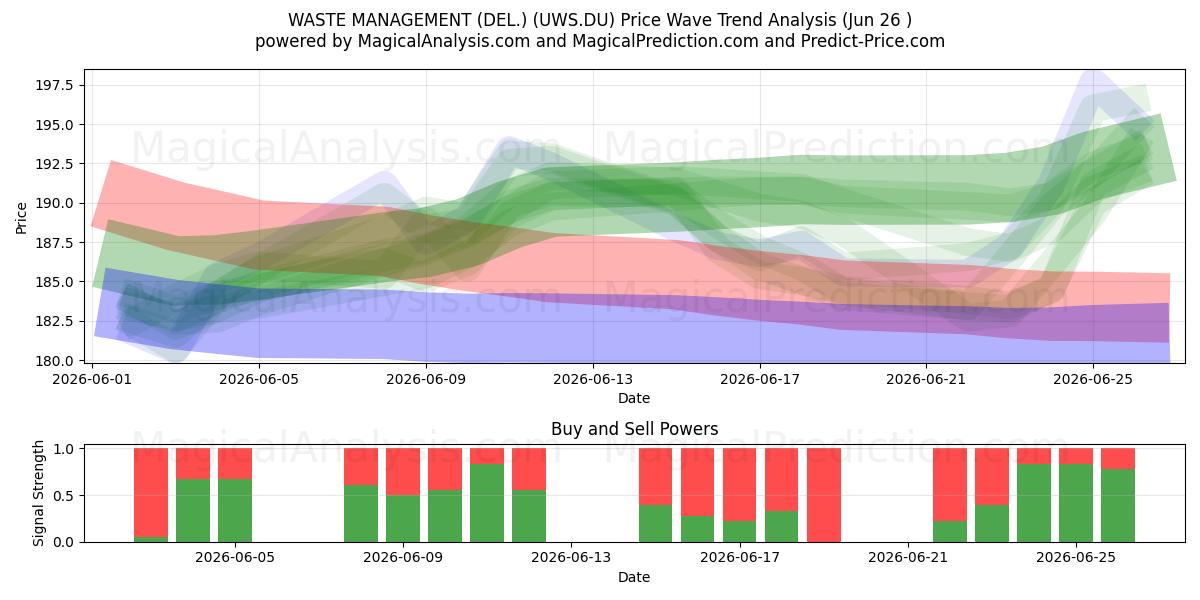Click 2026-06-25 under the Buy and Sell chart
The width and height of the screenshot is (1200, 600).
click(x=1076, y=559)
